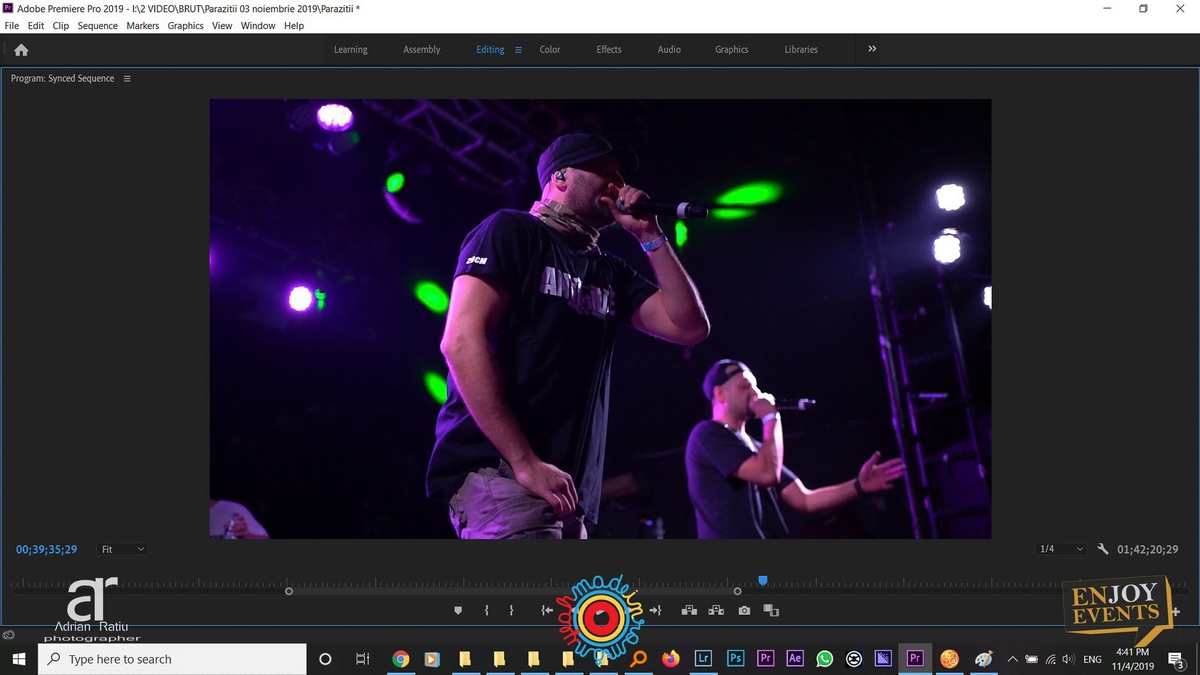Click the Extract button in transport controls

pyautogui.click(x=716, y=610)
